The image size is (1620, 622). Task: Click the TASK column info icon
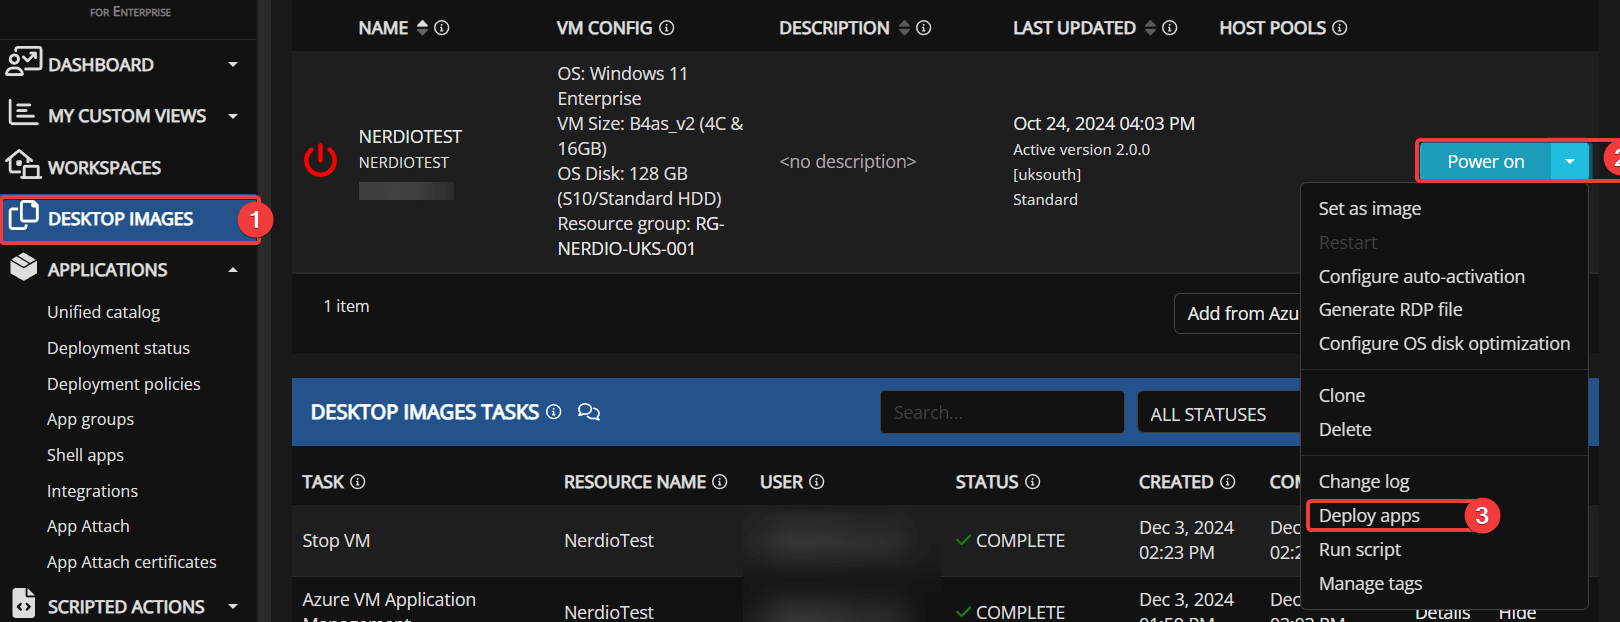(358, 482)
